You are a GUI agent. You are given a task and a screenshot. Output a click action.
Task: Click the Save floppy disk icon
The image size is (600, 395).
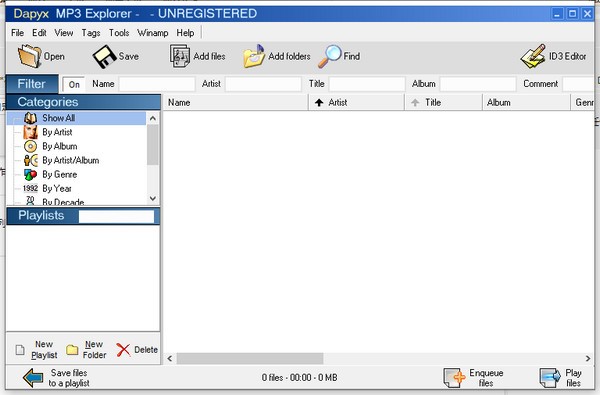click(x=104, y=56)
